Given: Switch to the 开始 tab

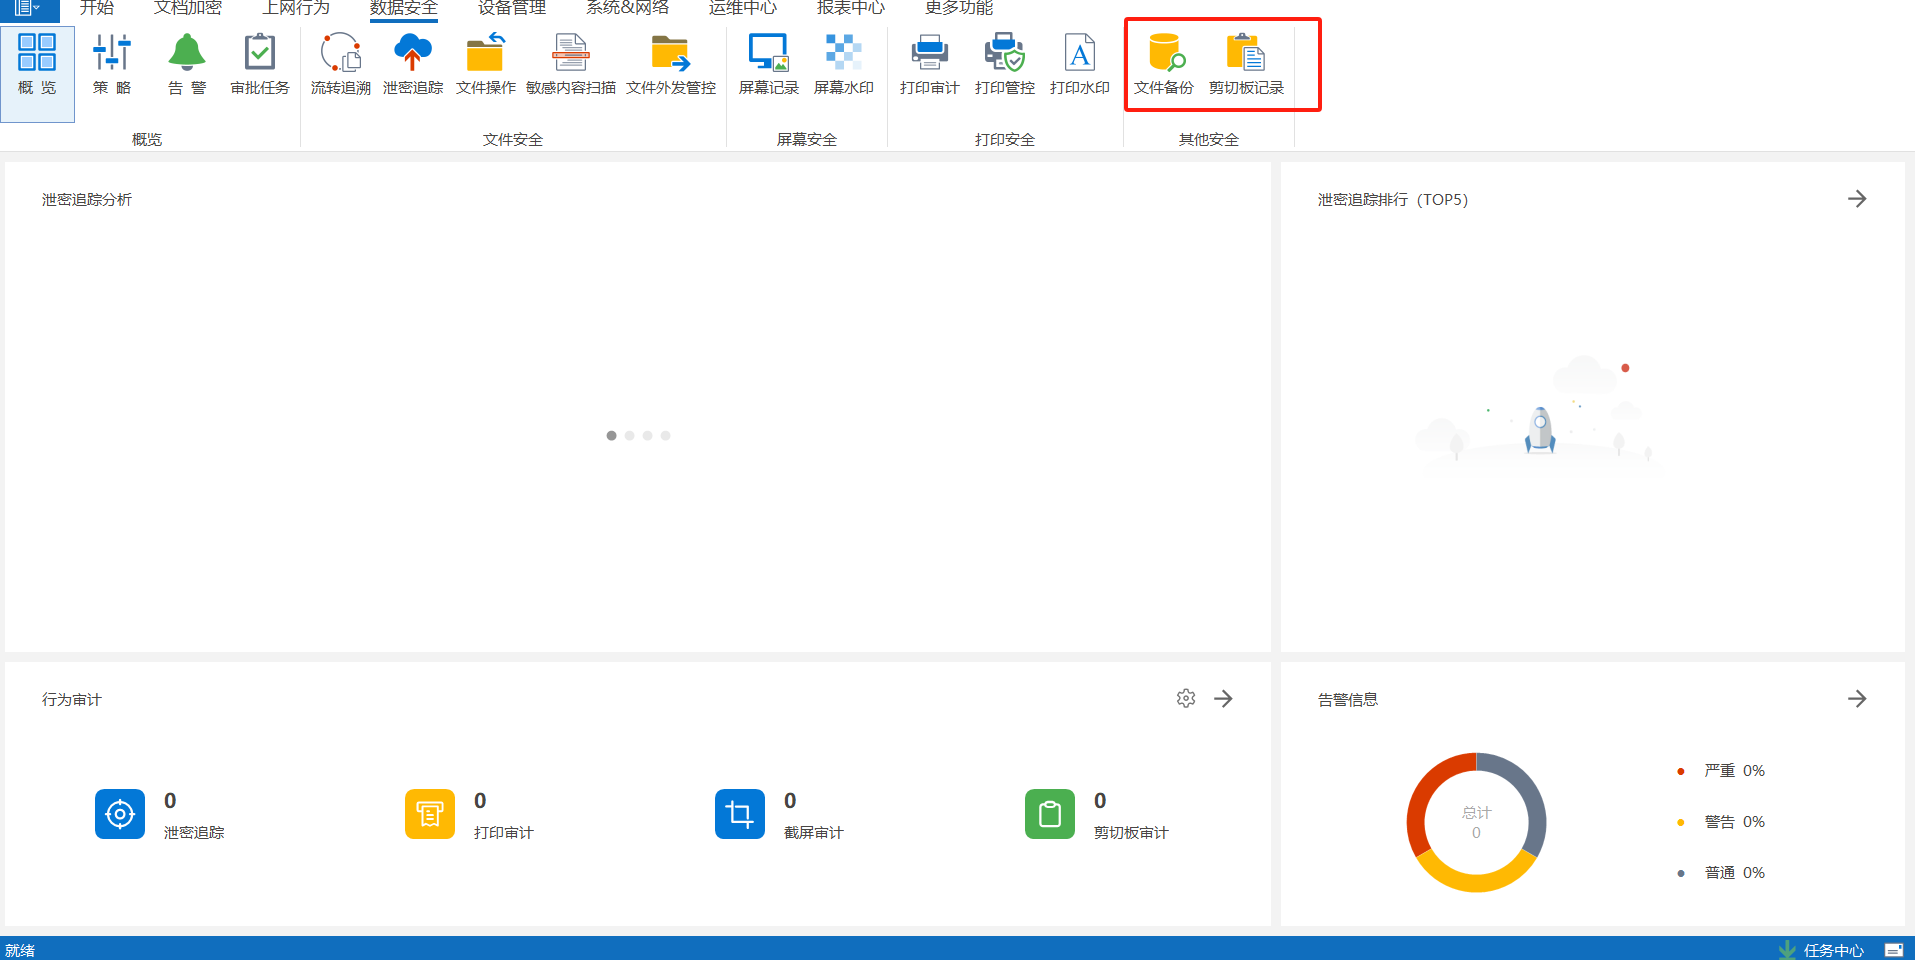Looking at the screenshot, I should pos(97,8).
